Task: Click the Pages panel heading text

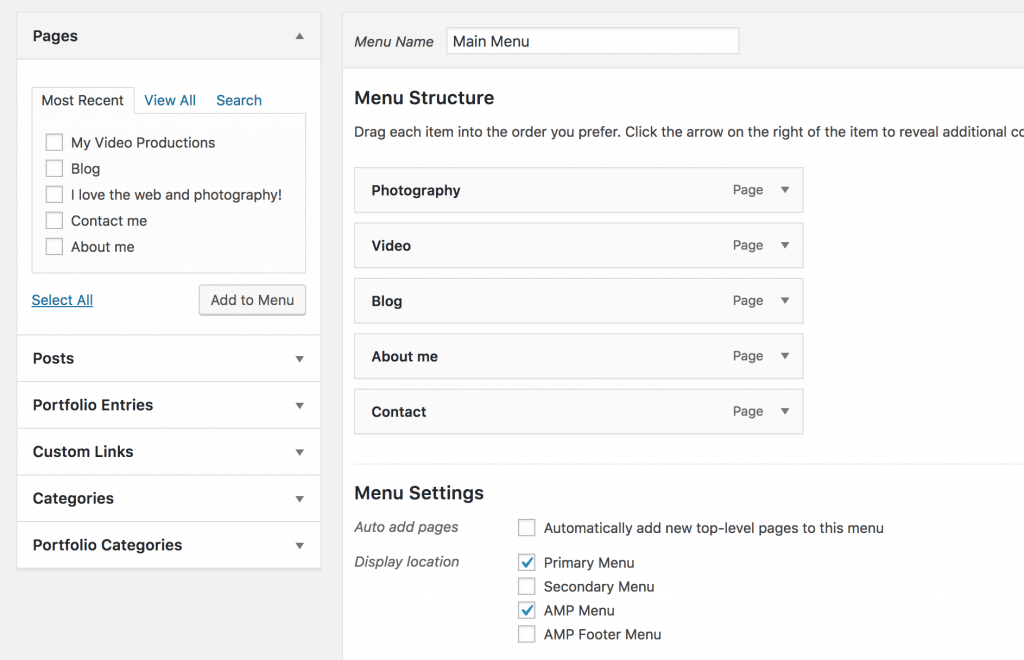Action: coord(56,36)
